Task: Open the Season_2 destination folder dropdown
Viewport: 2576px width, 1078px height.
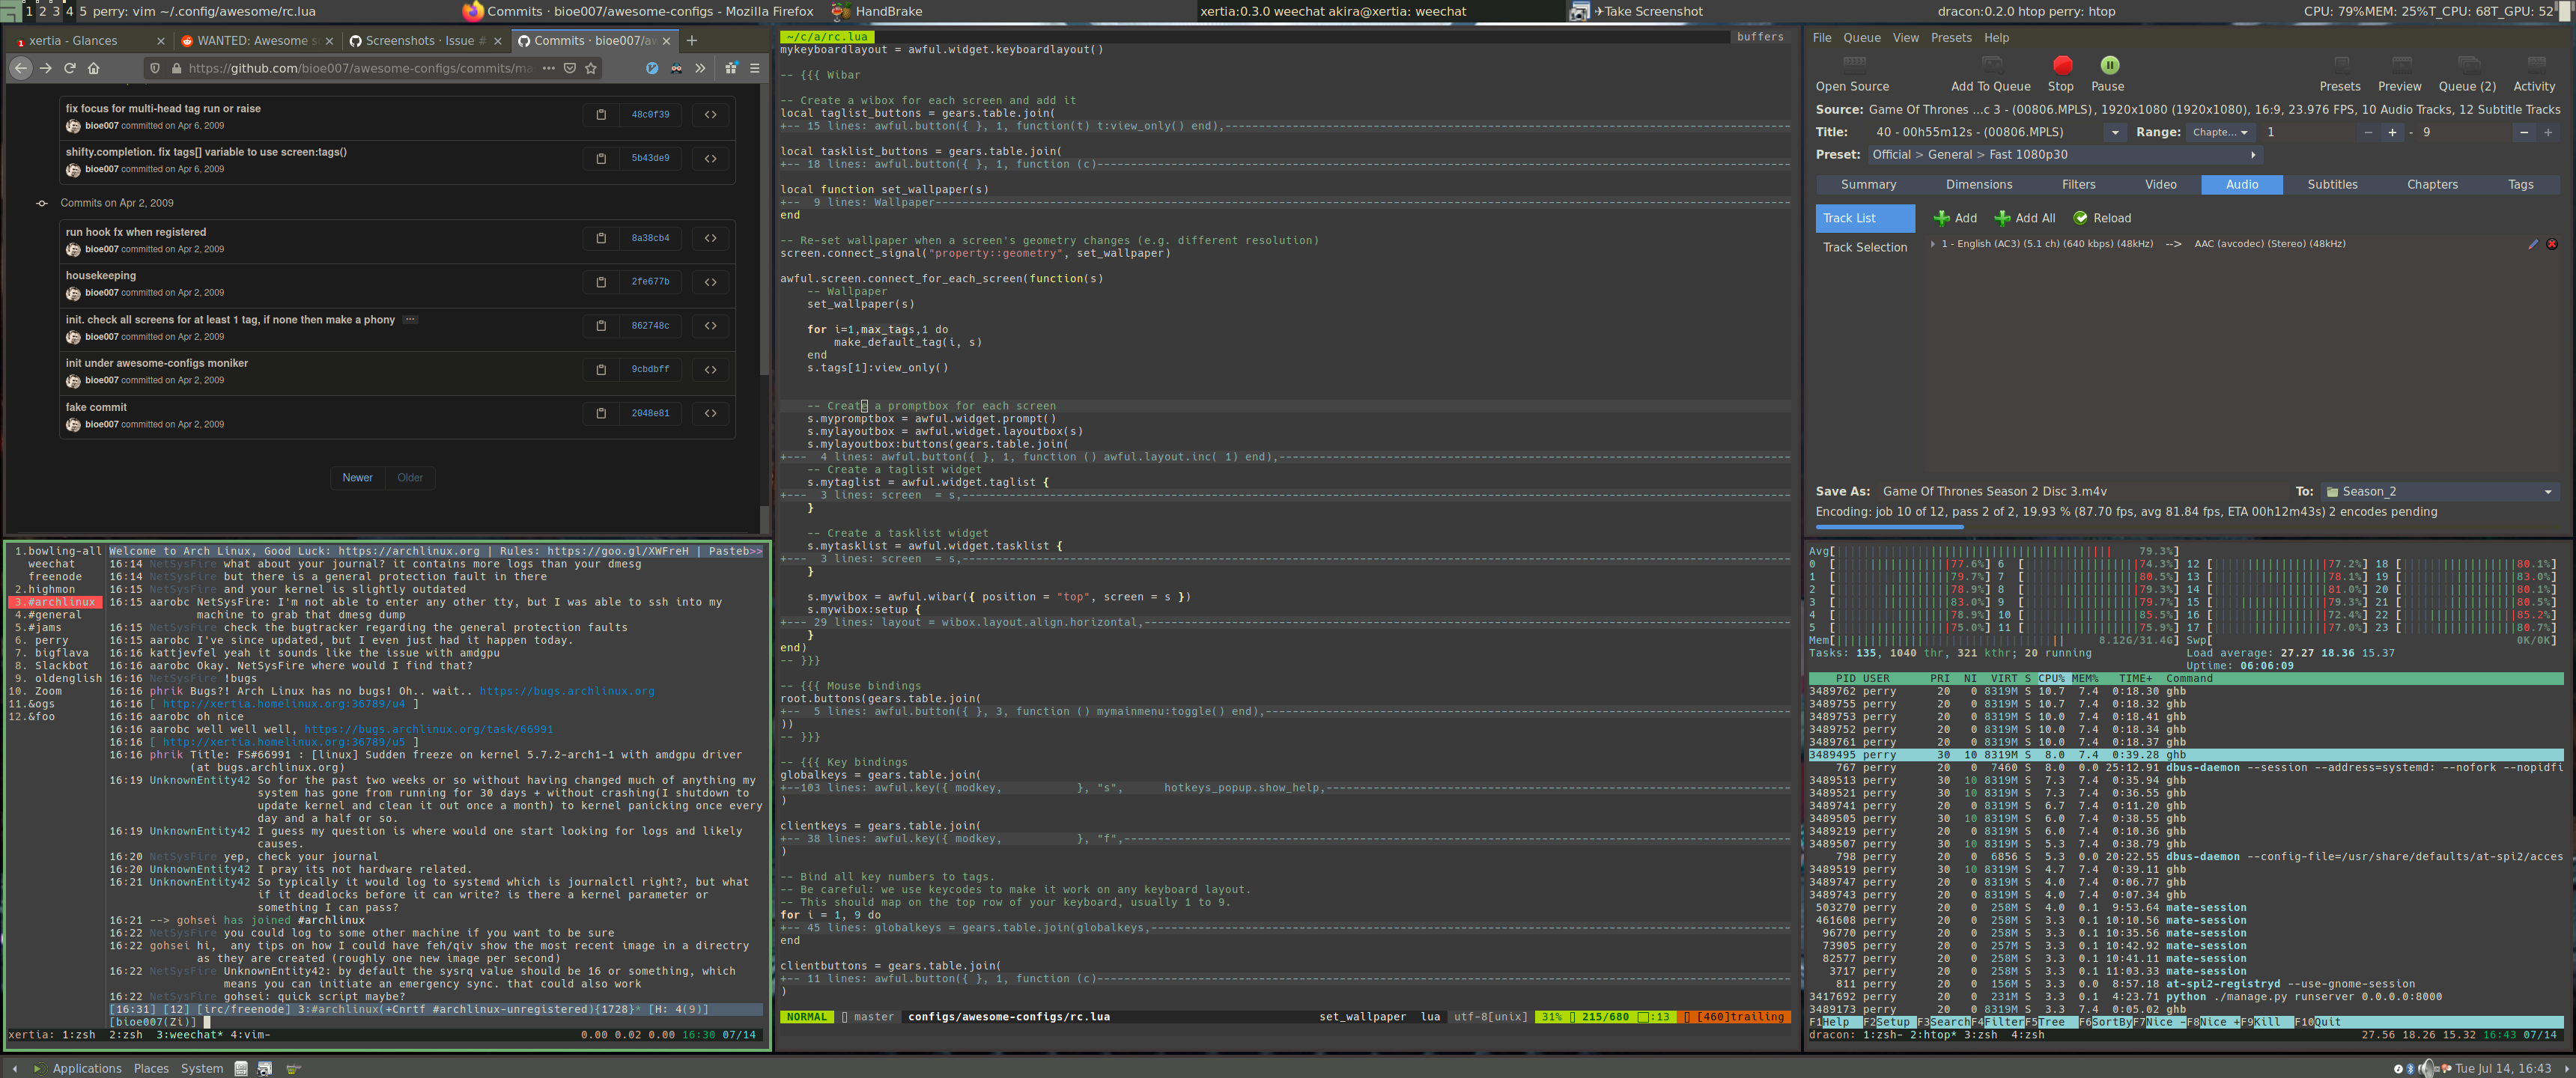Action: pos(2439,492)
